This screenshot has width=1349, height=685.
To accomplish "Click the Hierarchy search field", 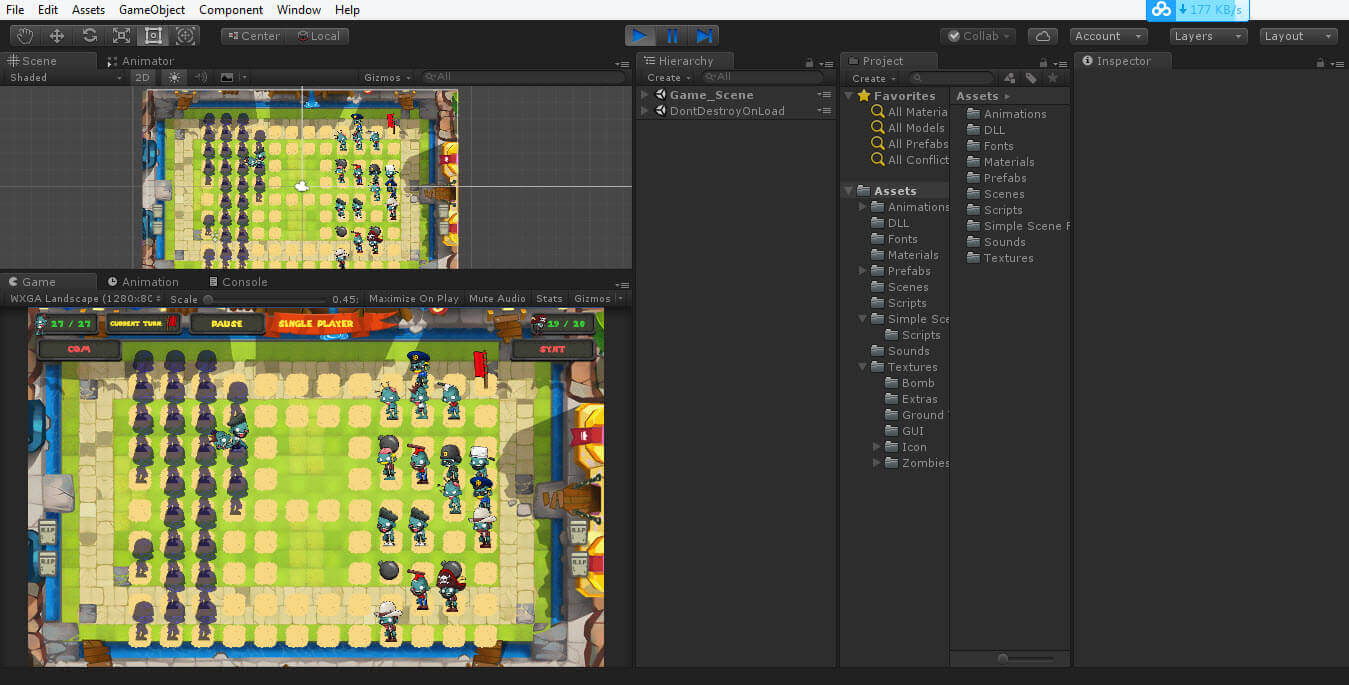I will pos(762,77).
